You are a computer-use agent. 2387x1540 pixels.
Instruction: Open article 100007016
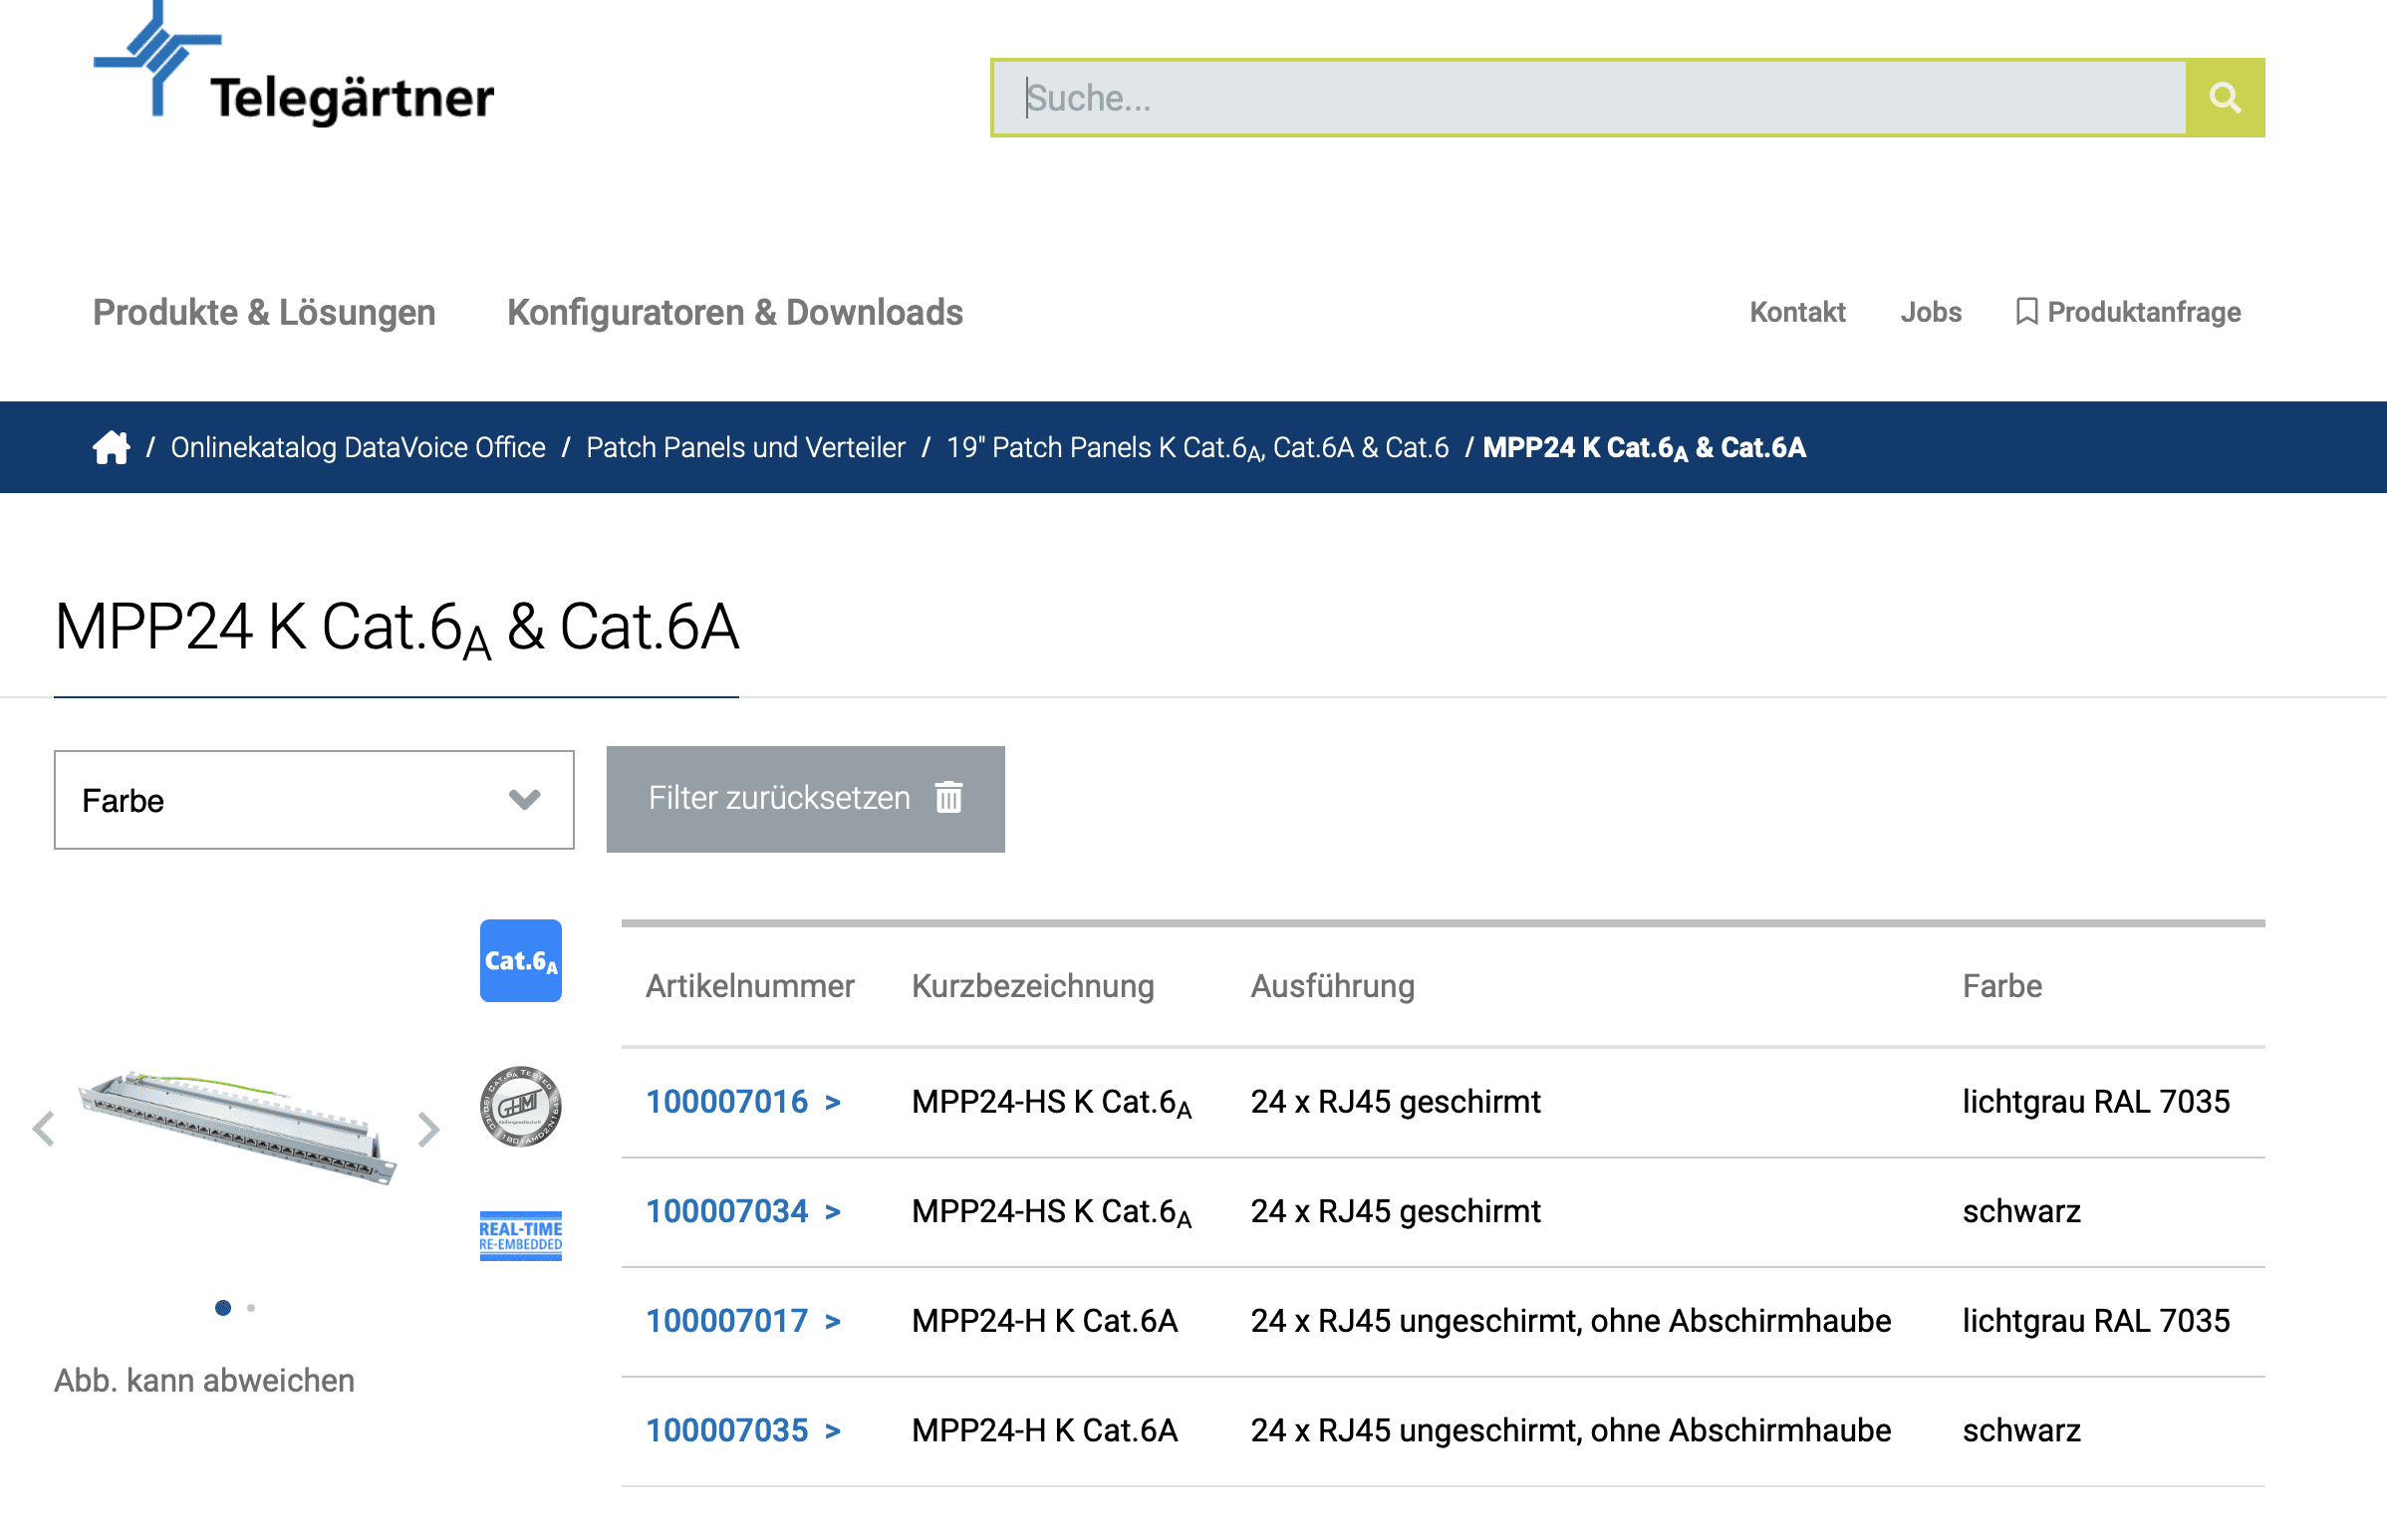pos(743,1102)
